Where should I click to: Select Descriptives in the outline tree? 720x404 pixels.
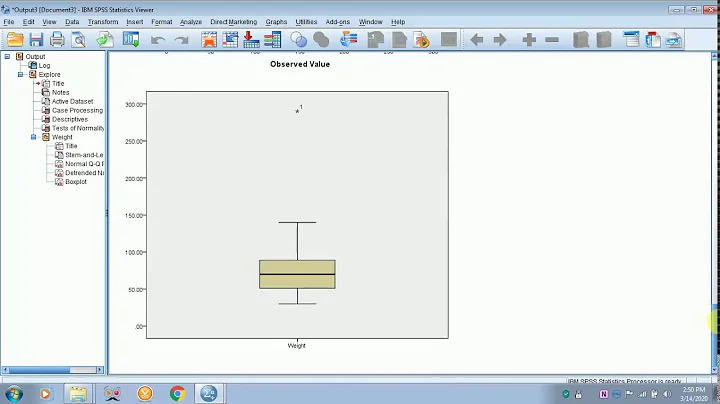[x=70, y=119]
